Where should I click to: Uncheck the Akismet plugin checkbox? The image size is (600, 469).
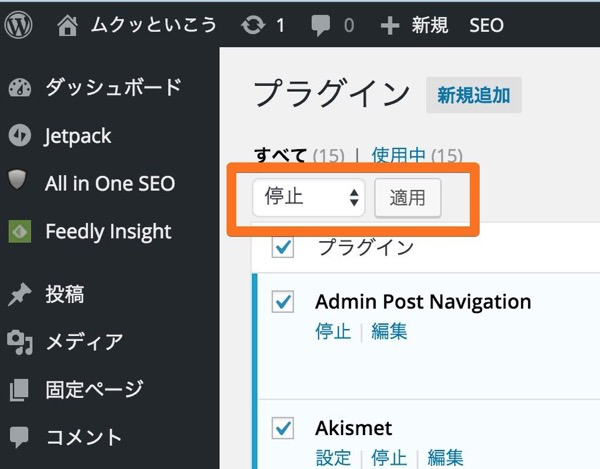tap(283, 428)
